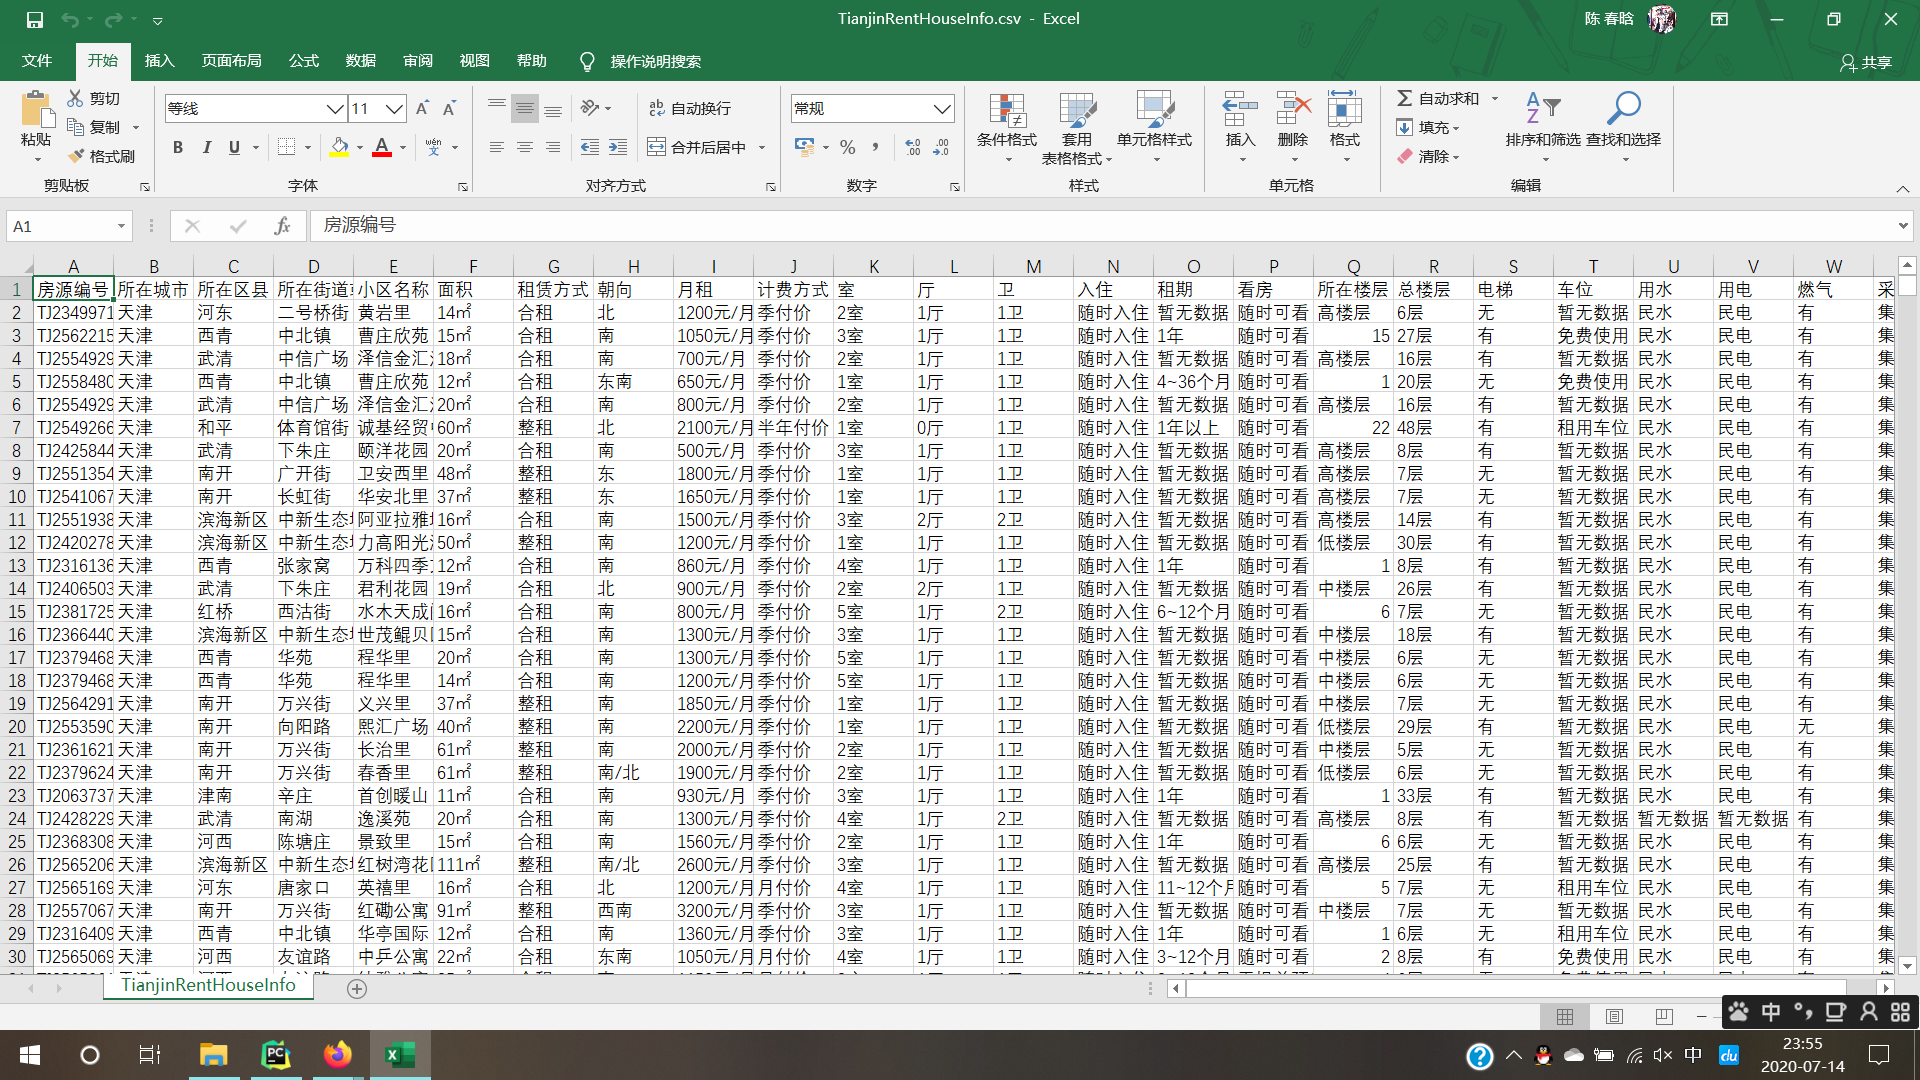Click the Format Painter brush icon
Viewport: 1920px width, 1080px height.
pos(77,156)
